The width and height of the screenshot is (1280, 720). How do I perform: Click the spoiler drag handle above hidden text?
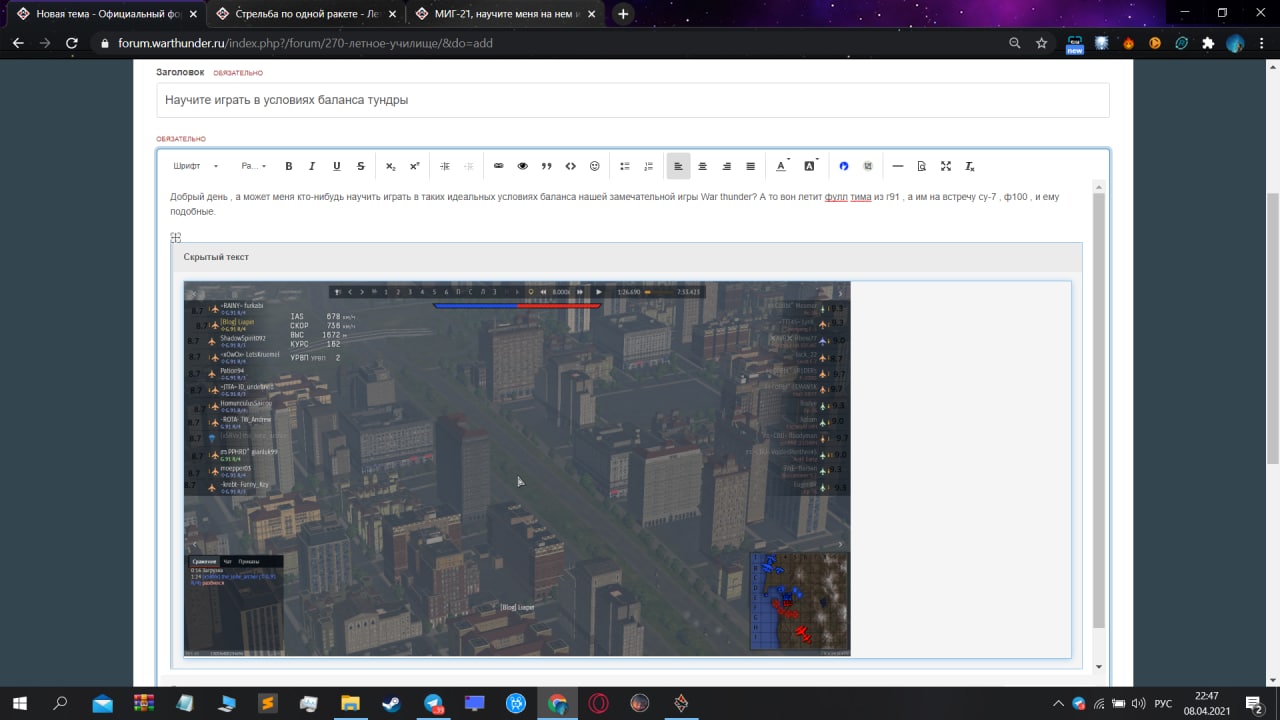coord(175,238)
